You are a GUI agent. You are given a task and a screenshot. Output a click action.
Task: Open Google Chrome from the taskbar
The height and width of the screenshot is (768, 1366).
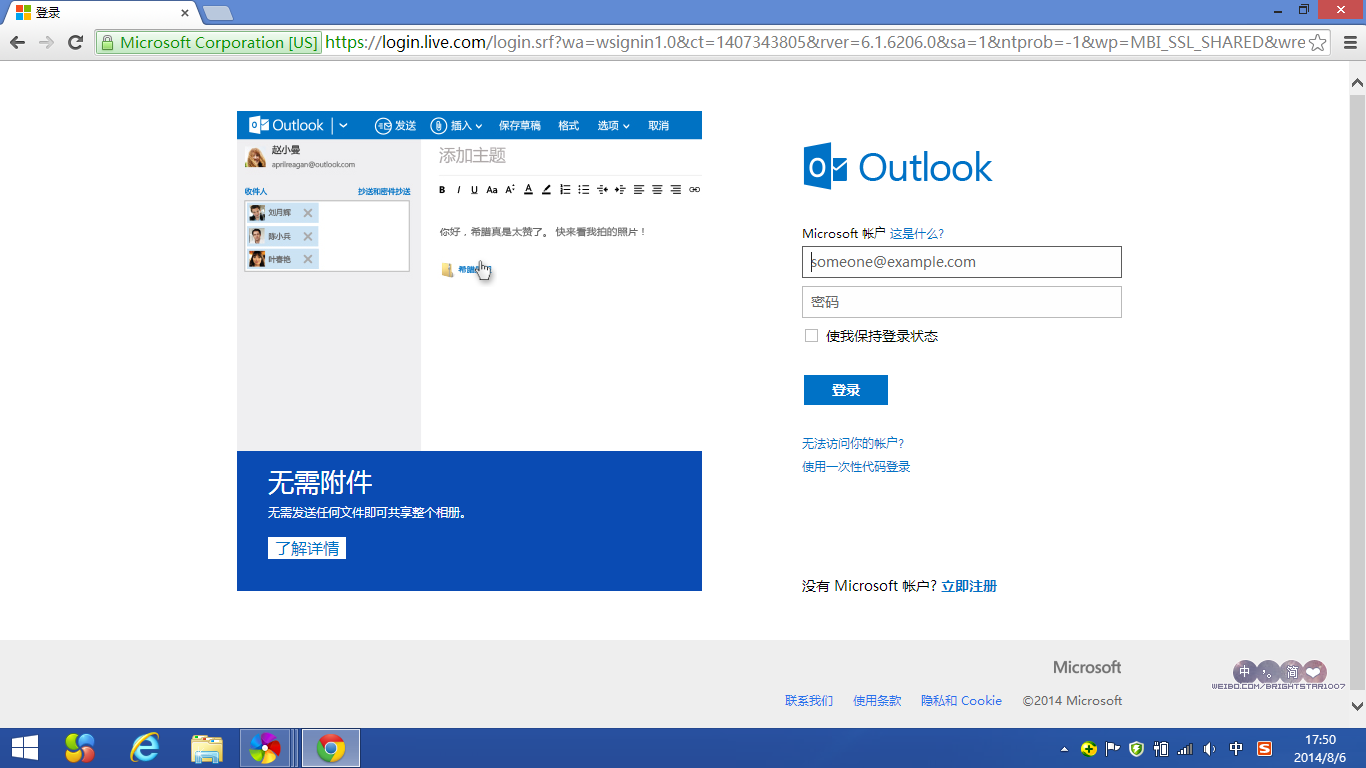[330, 747]
